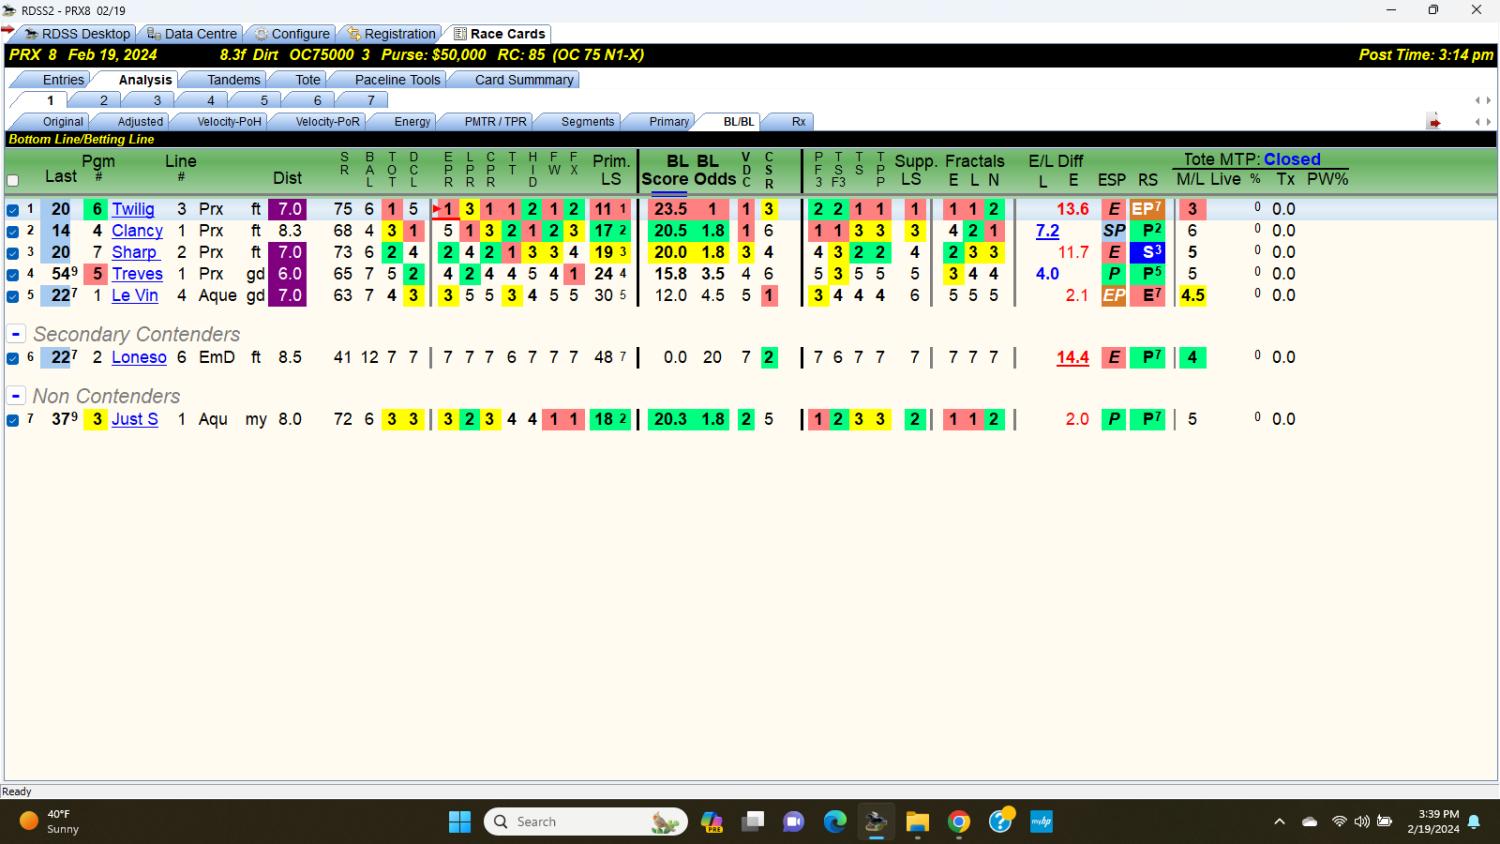Open File Explorer from the taskbar

917,822
